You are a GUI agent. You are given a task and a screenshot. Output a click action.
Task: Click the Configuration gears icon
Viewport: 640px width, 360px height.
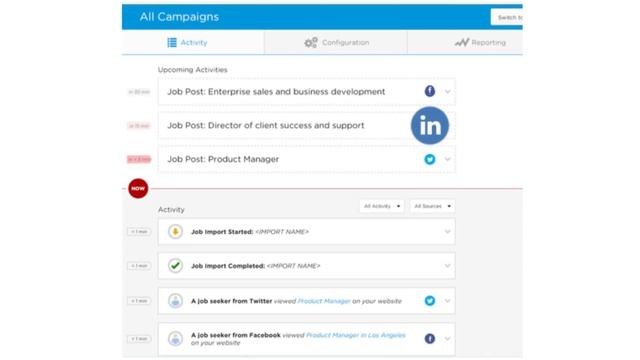click(311, 42)
